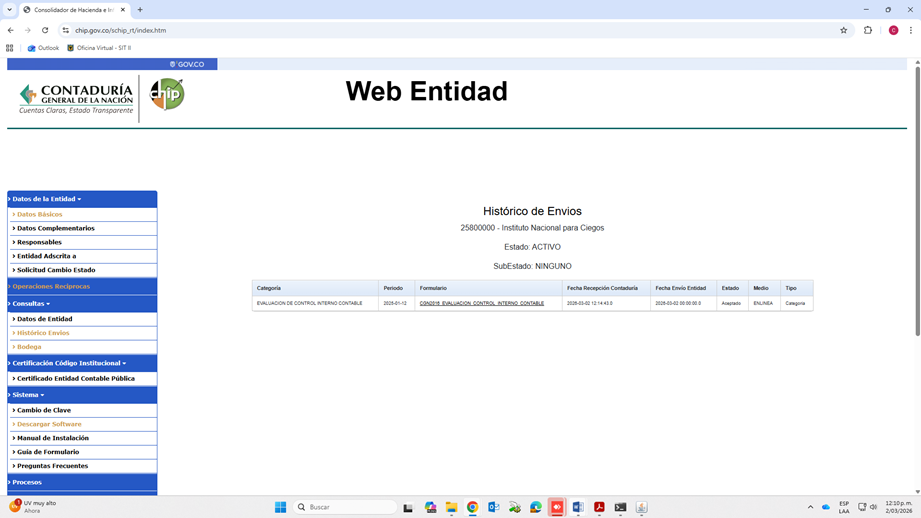The width and height of the screenshot is (921, 518).
Task: Open the Oficina Virtual - SIT II bookmark
Action: tap(99, 48)
